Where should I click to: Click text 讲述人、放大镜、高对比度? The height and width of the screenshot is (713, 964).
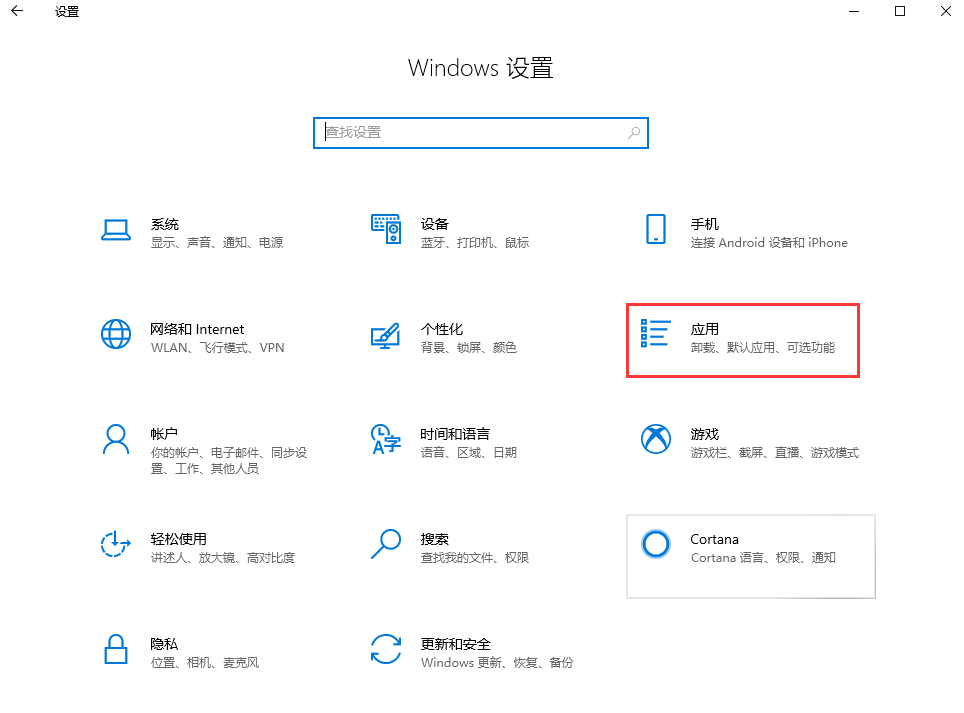pos(223,558)
